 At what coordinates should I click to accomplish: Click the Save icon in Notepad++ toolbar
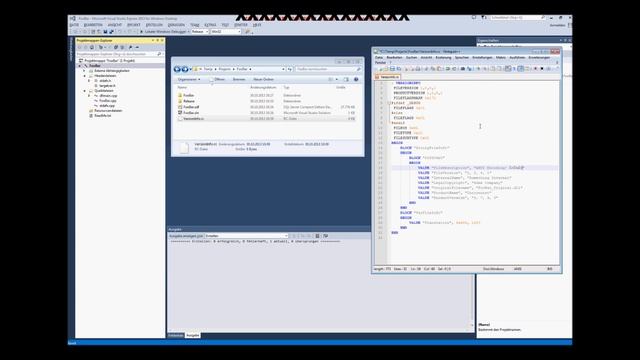392,69
